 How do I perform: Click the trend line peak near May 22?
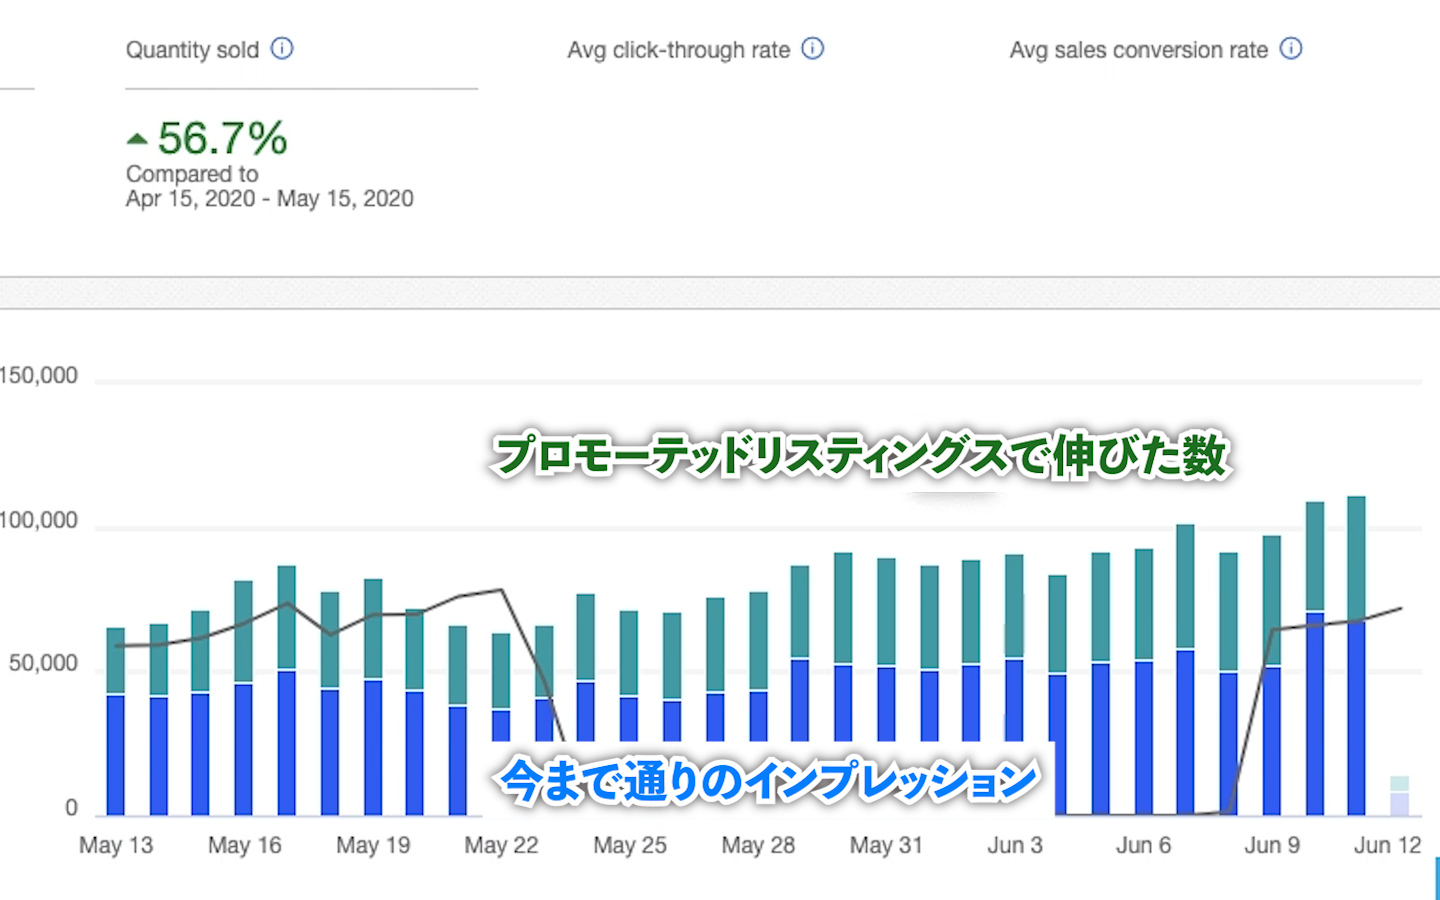coord(501,590)
